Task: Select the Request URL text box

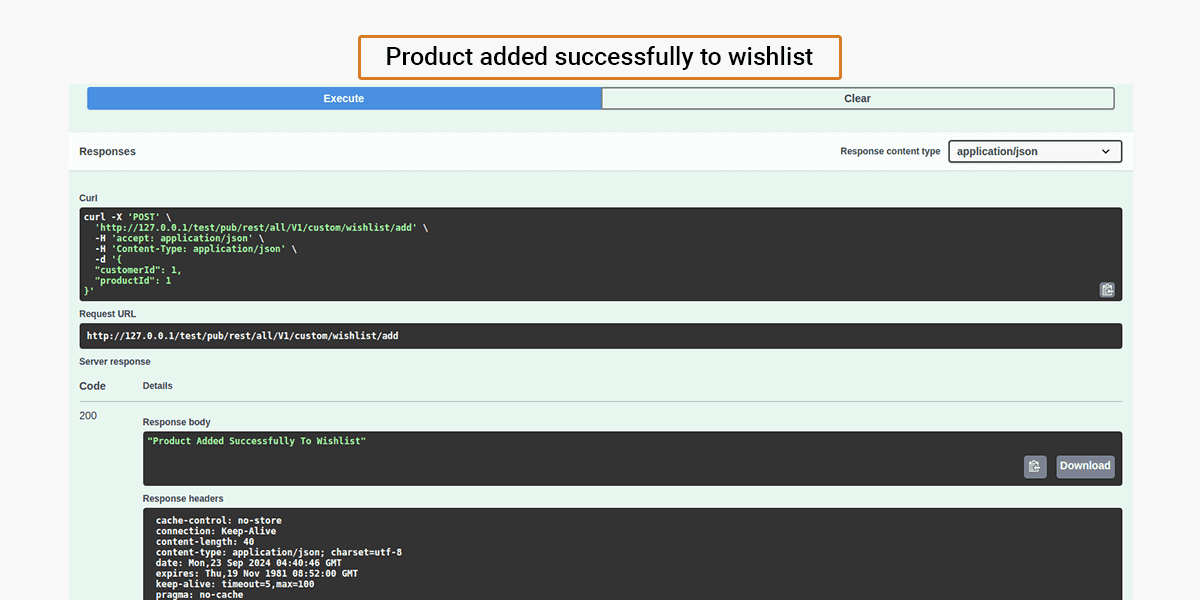Action: coord(601,336)
